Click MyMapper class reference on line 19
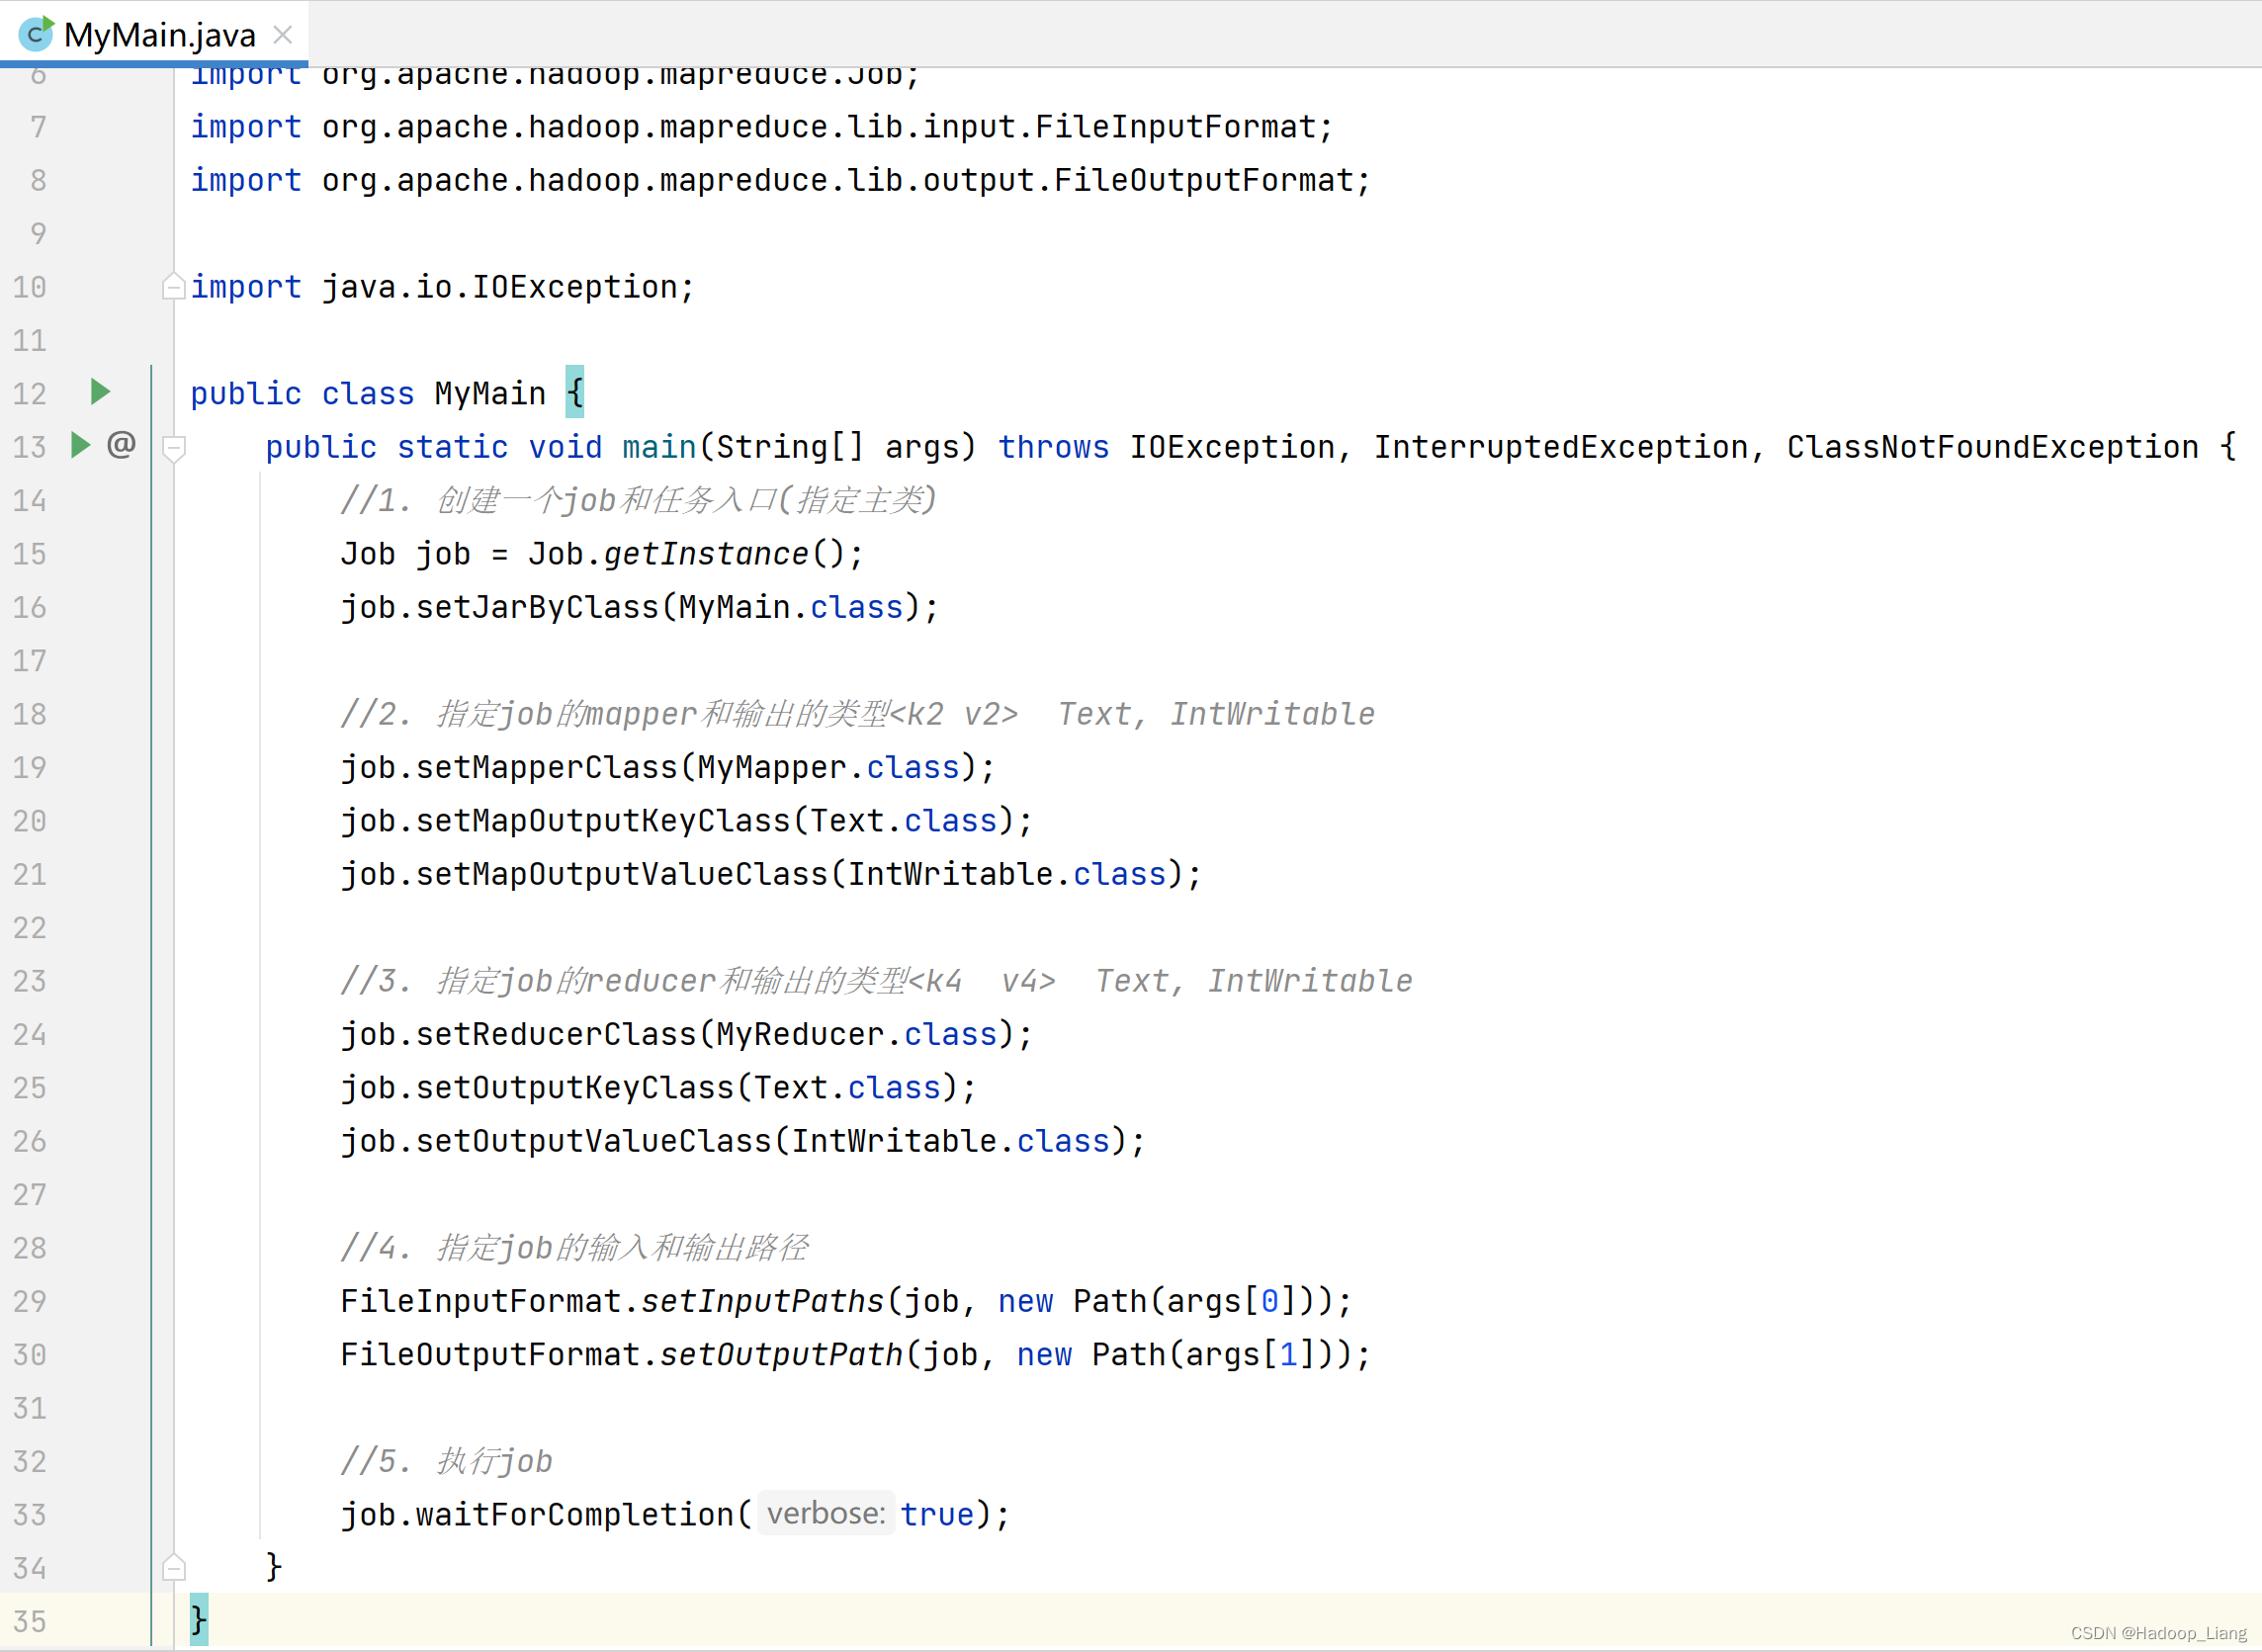 [772, 767]
